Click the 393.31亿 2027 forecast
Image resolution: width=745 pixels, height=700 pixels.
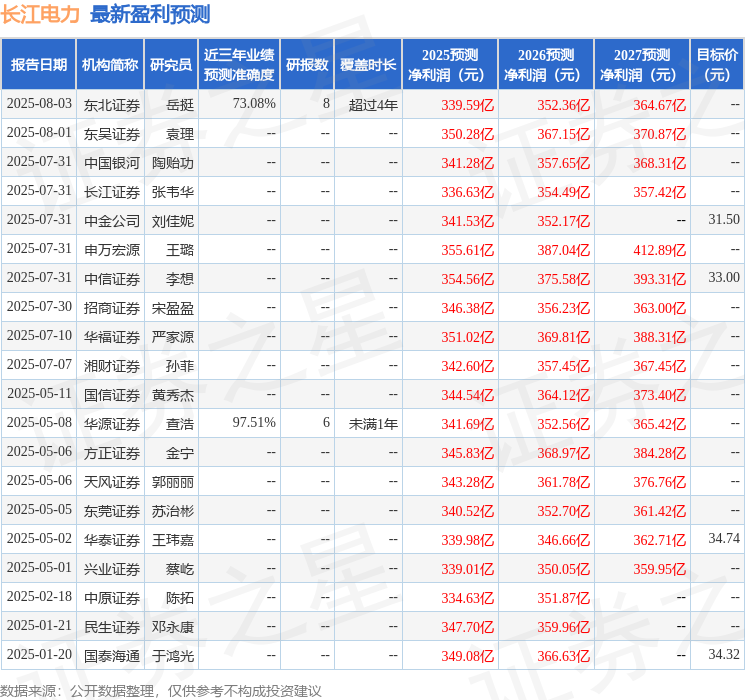pyautogui.click(x=659, y=279)
